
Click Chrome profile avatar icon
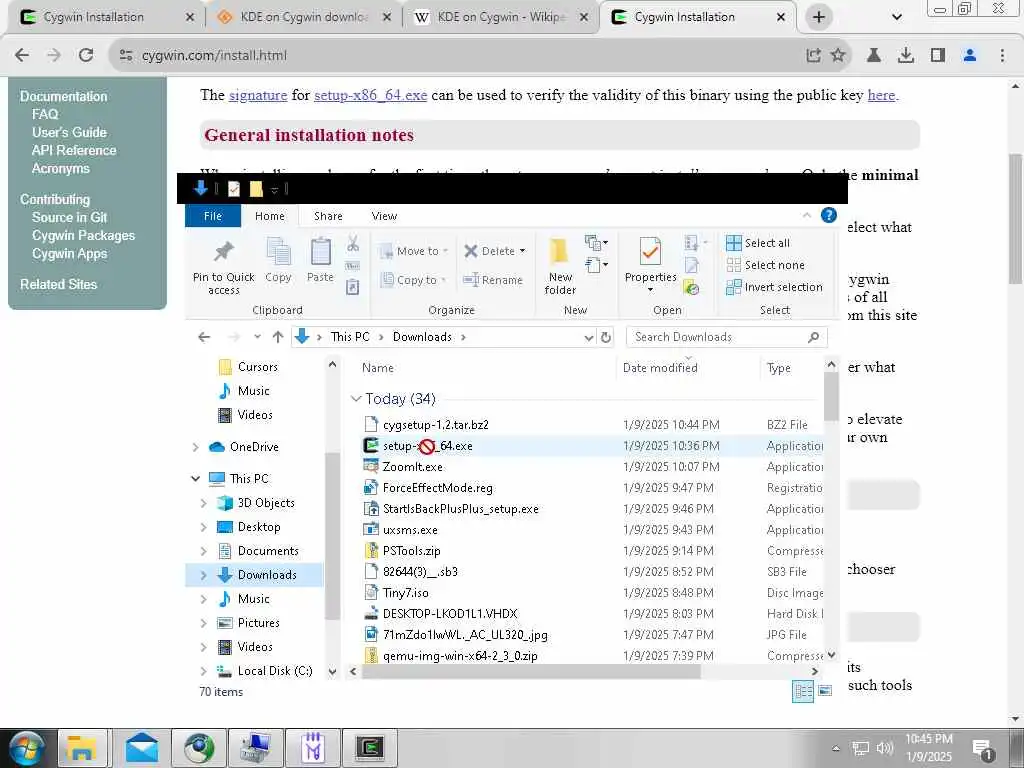click(970, 56)
